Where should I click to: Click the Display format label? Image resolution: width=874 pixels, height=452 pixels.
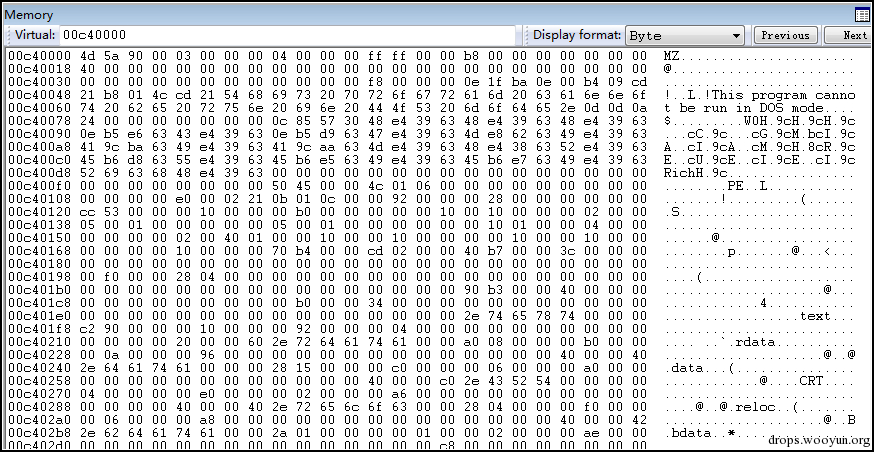click(x=577, y=35)
